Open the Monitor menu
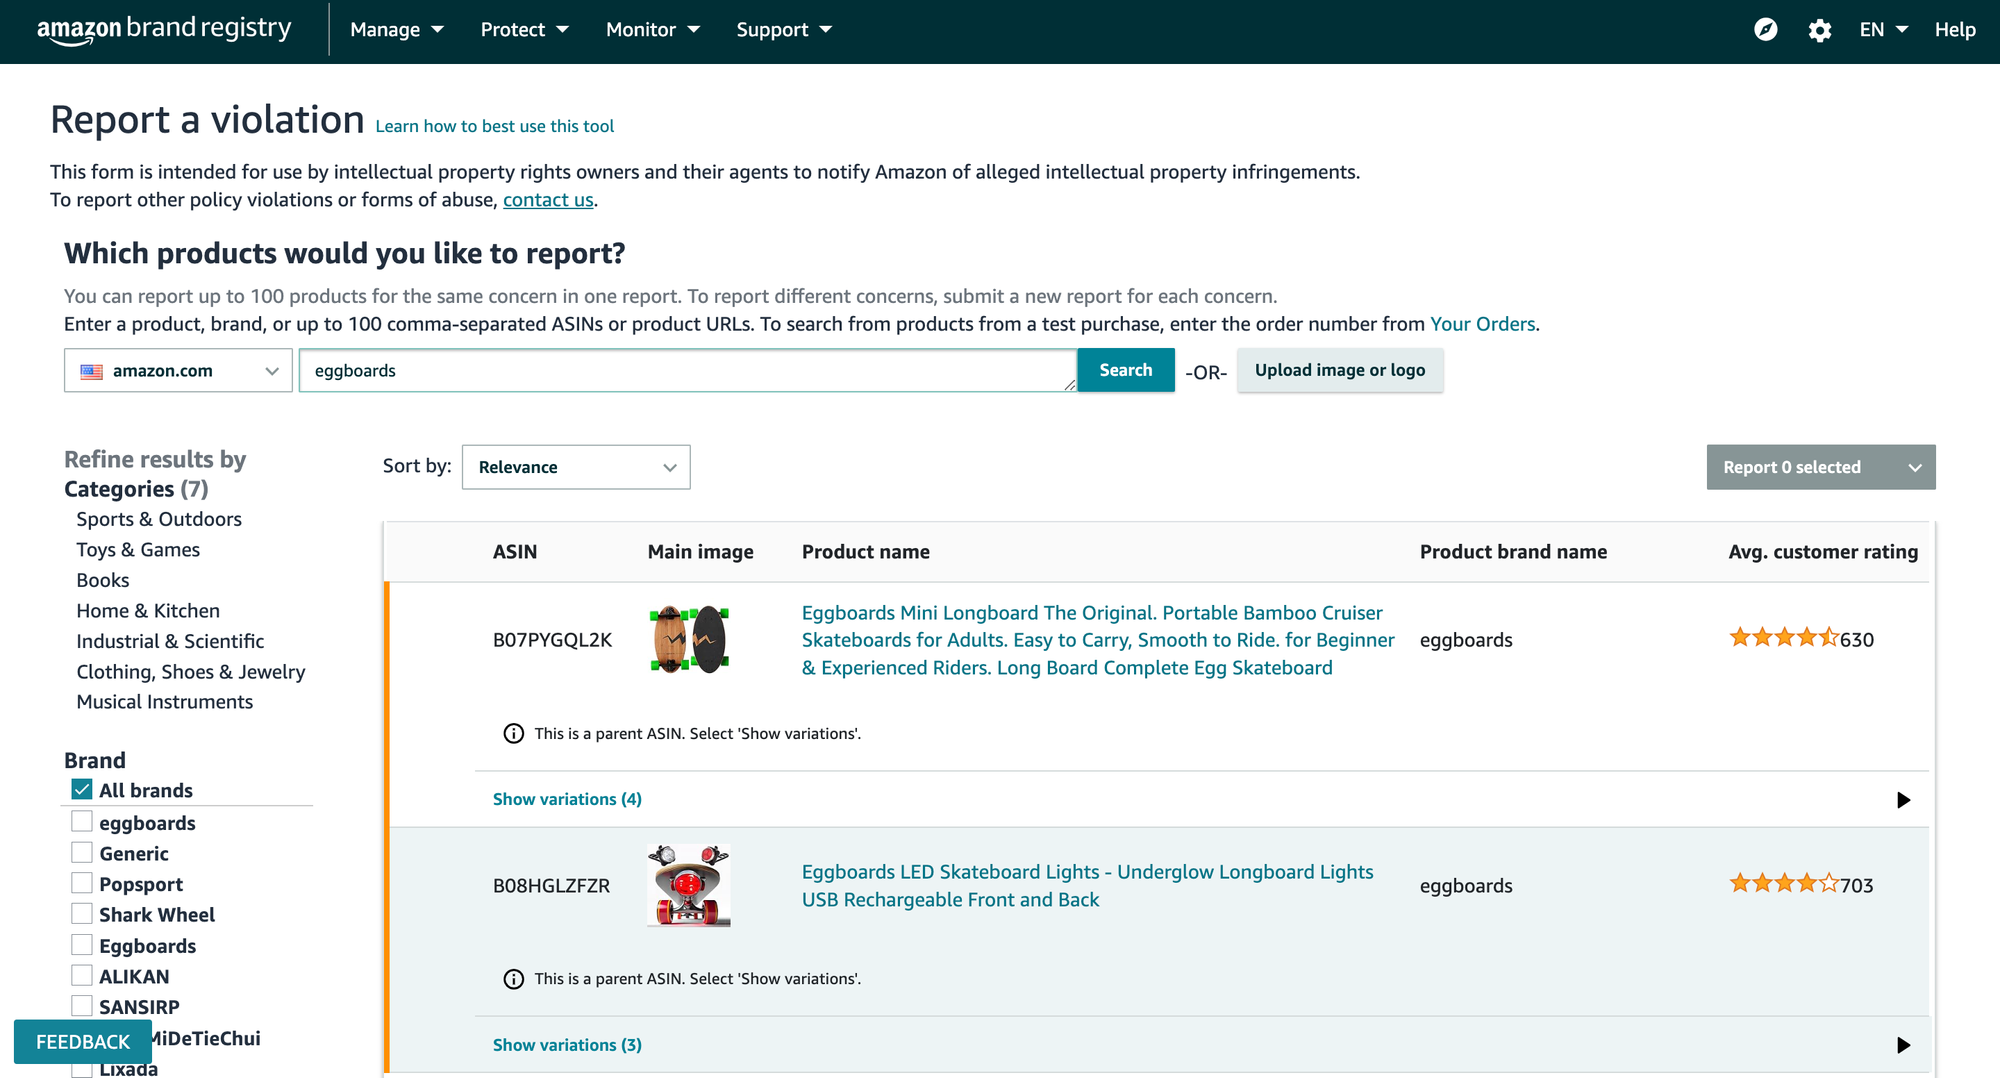2000x1078 pixels. pos(652,30)
